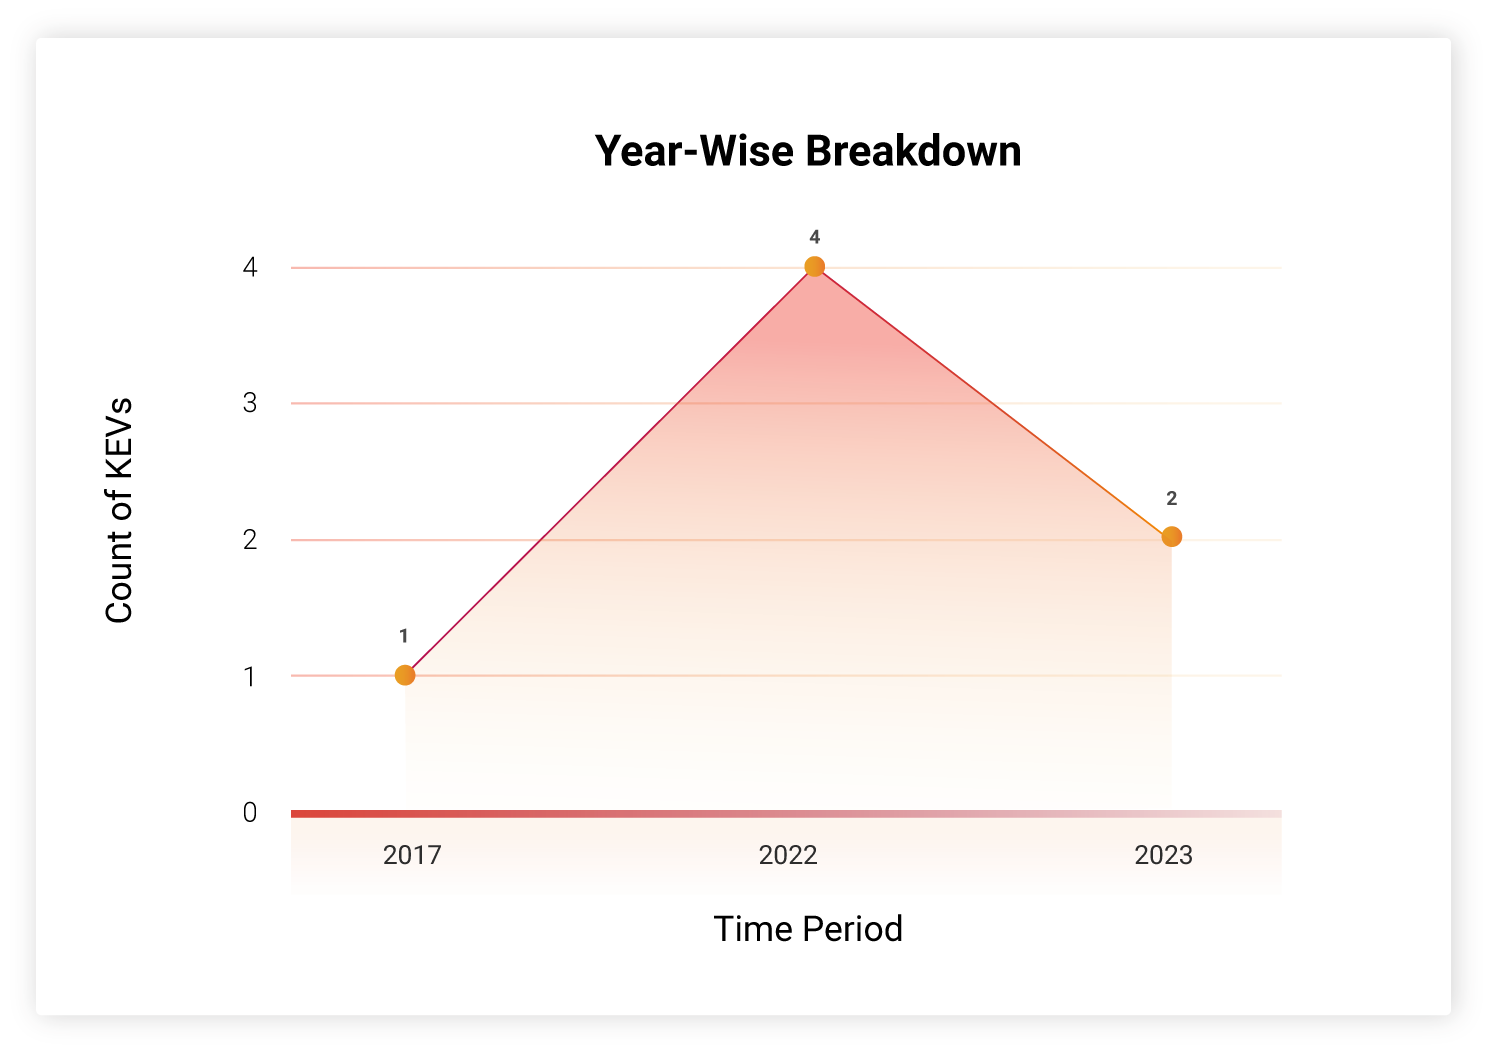Image resolution: width=1500 pixels, height=1061 pixels.
Task: Select the 2023 x-axis label
Action: pyautogui.click(x=1164, y=855)
